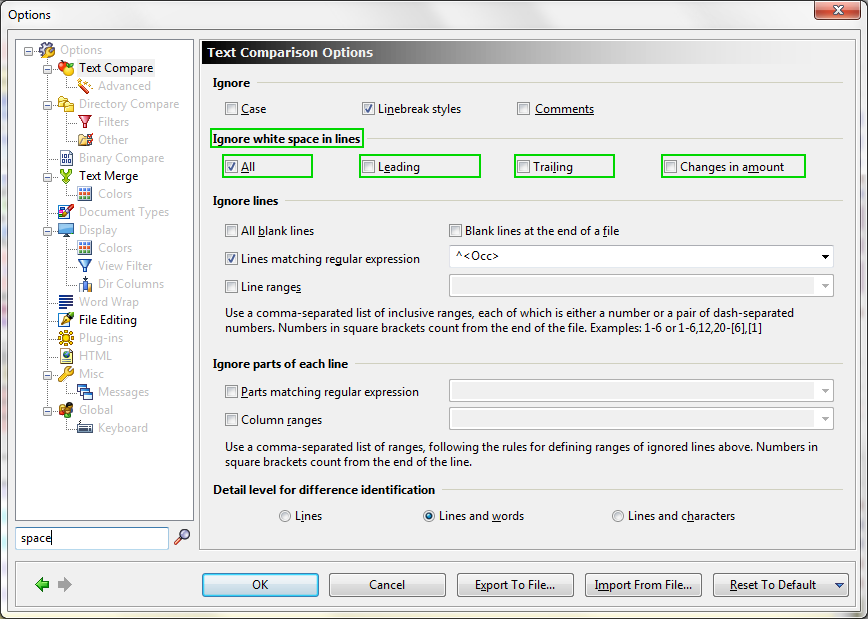Screen dimensions: 868x619
Task: Click the Text Merge icon
Action: coord(66,176)
